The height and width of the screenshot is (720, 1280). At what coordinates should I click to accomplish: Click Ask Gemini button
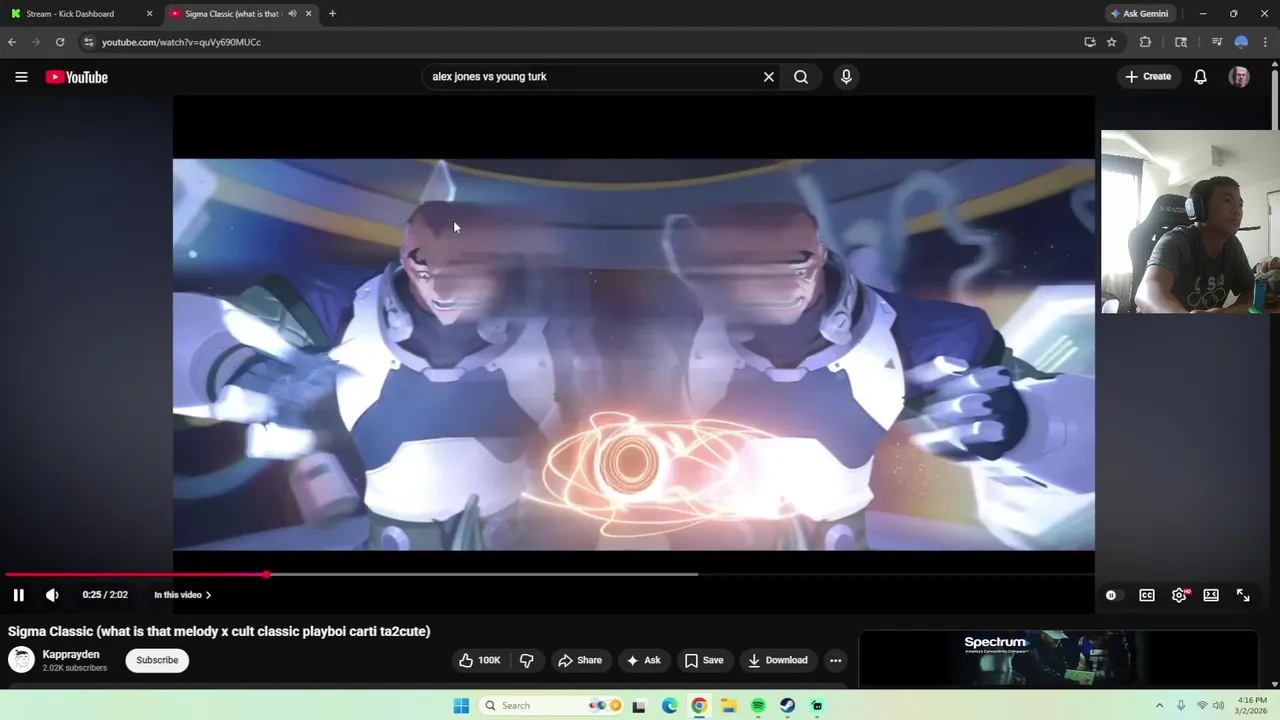click(1139, 14)
